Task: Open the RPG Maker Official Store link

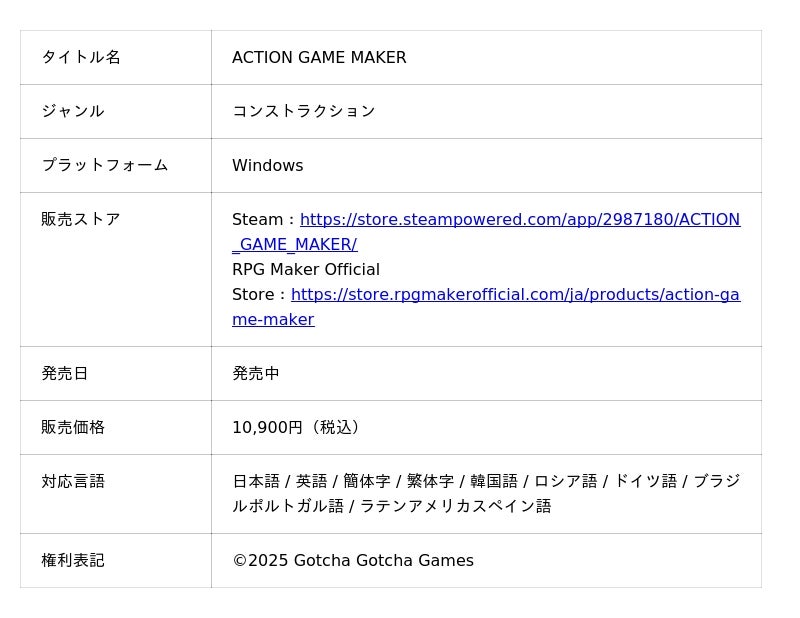Action: pyautogui.click(x=514, y=295)
